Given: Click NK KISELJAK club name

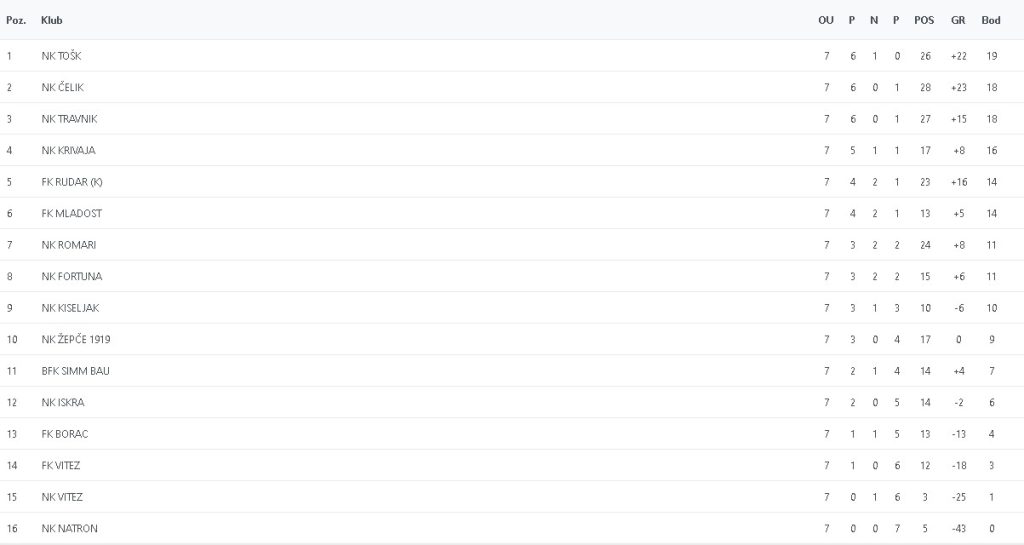Looking at the screenshot, I should [70, 308].
